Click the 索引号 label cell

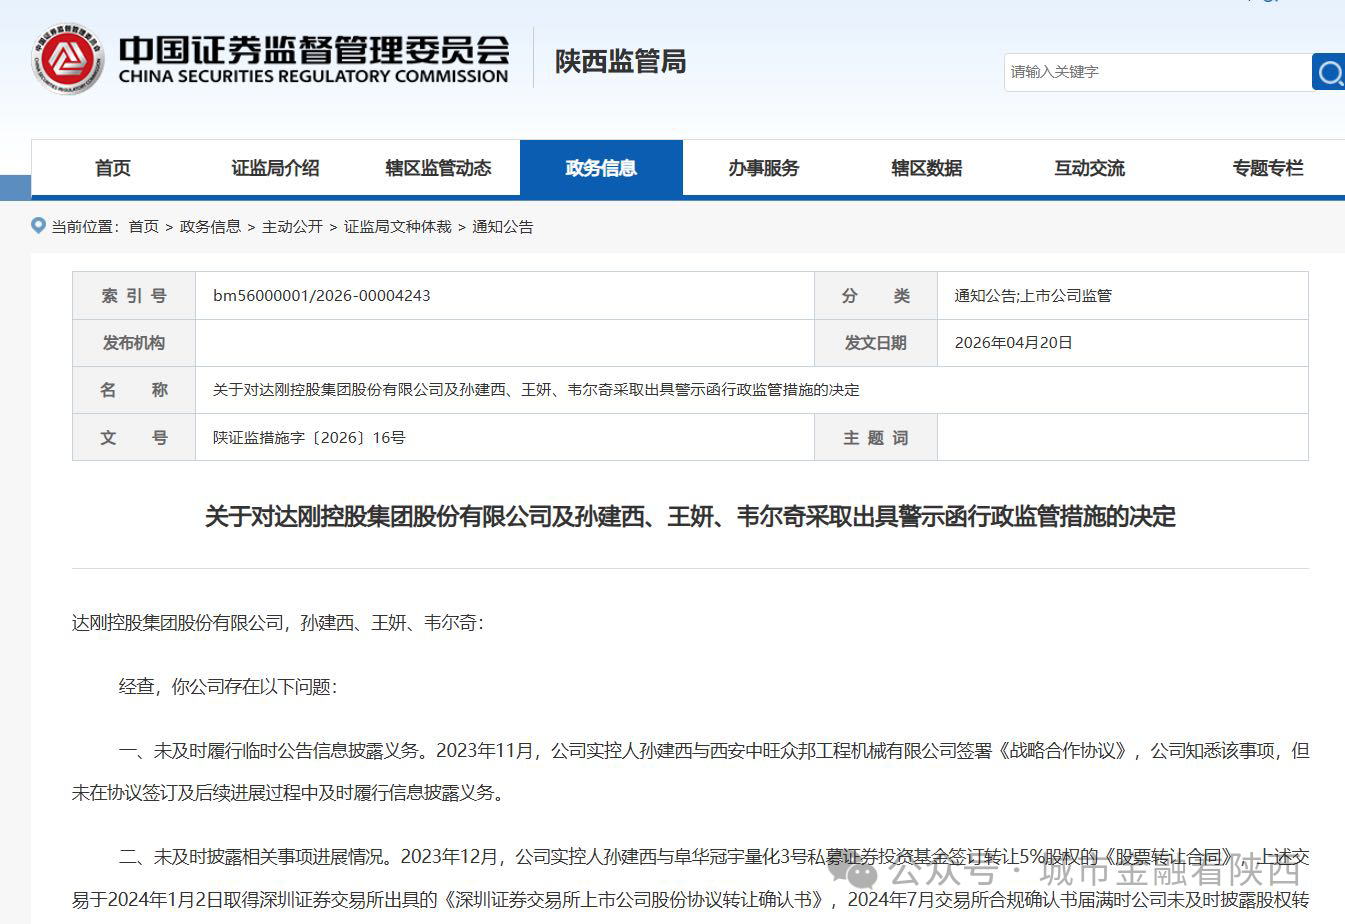pos(134,296)
